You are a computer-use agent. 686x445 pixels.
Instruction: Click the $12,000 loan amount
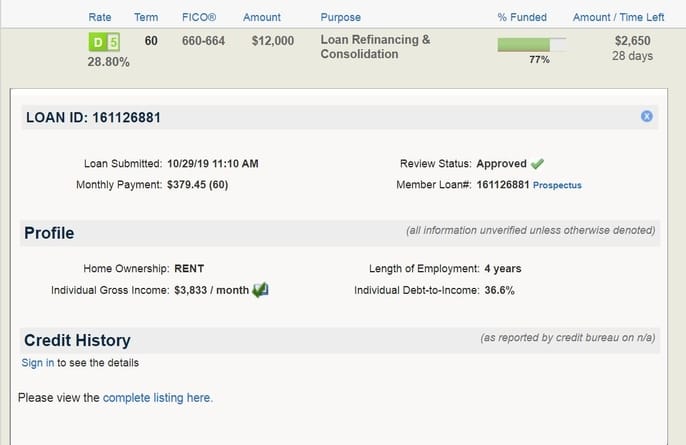coord(273,41)
